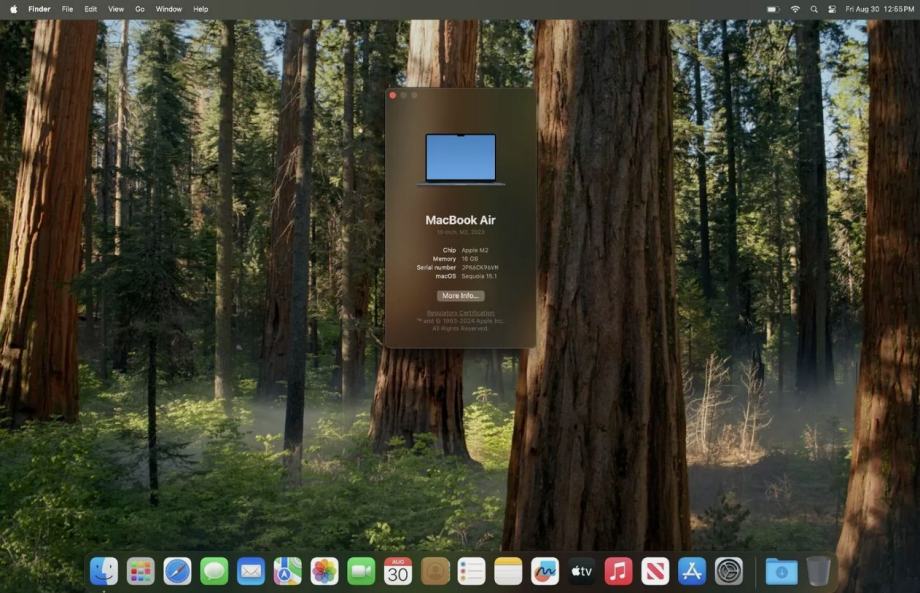Launch Reminders from the Dock
The height and width of the screenshot is (593, 920).
click(472, 571)
